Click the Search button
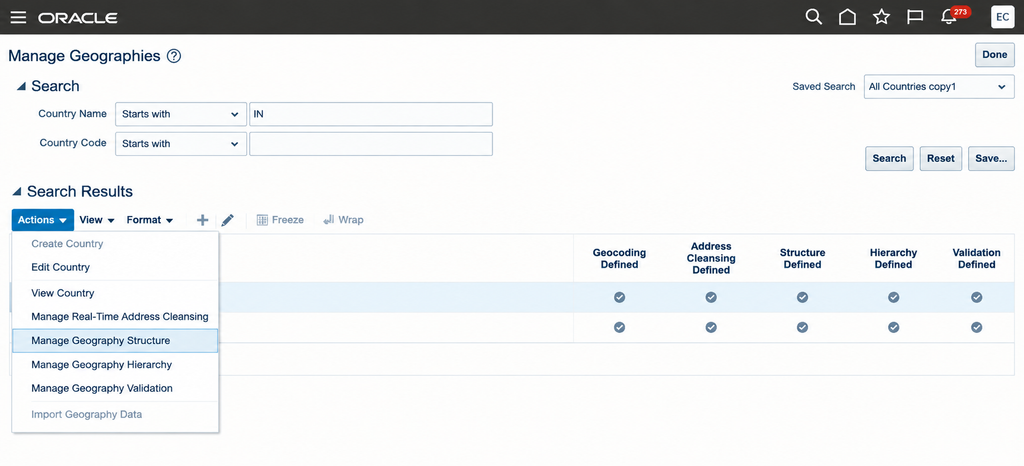This screenshot has height=466, width=1024. (889, 159)
